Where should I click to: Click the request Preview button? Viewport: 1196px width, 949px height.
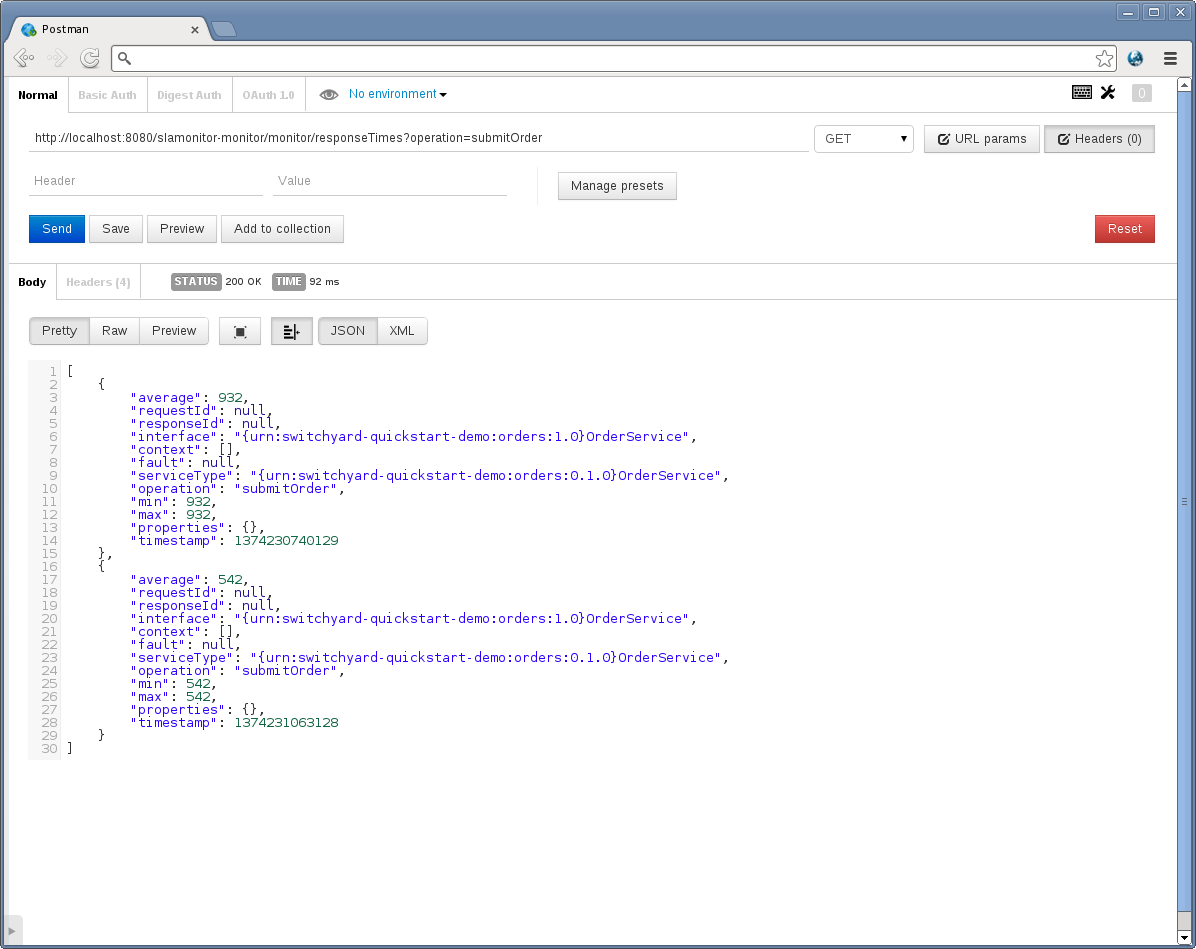click(182, 229)
